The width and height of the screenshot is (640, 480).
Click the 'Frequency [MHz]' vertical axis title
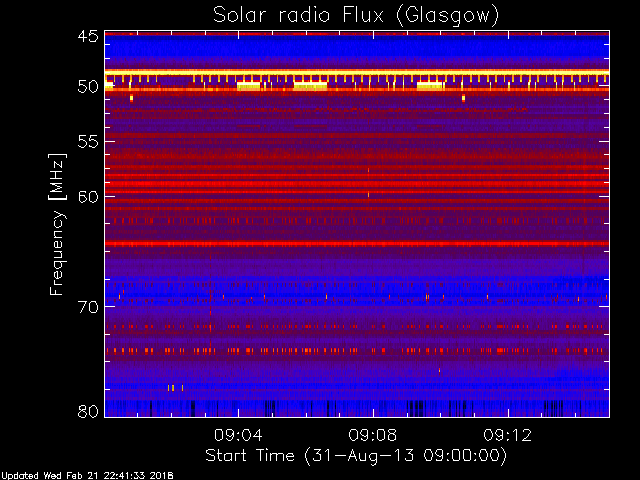tap(57, 224)
